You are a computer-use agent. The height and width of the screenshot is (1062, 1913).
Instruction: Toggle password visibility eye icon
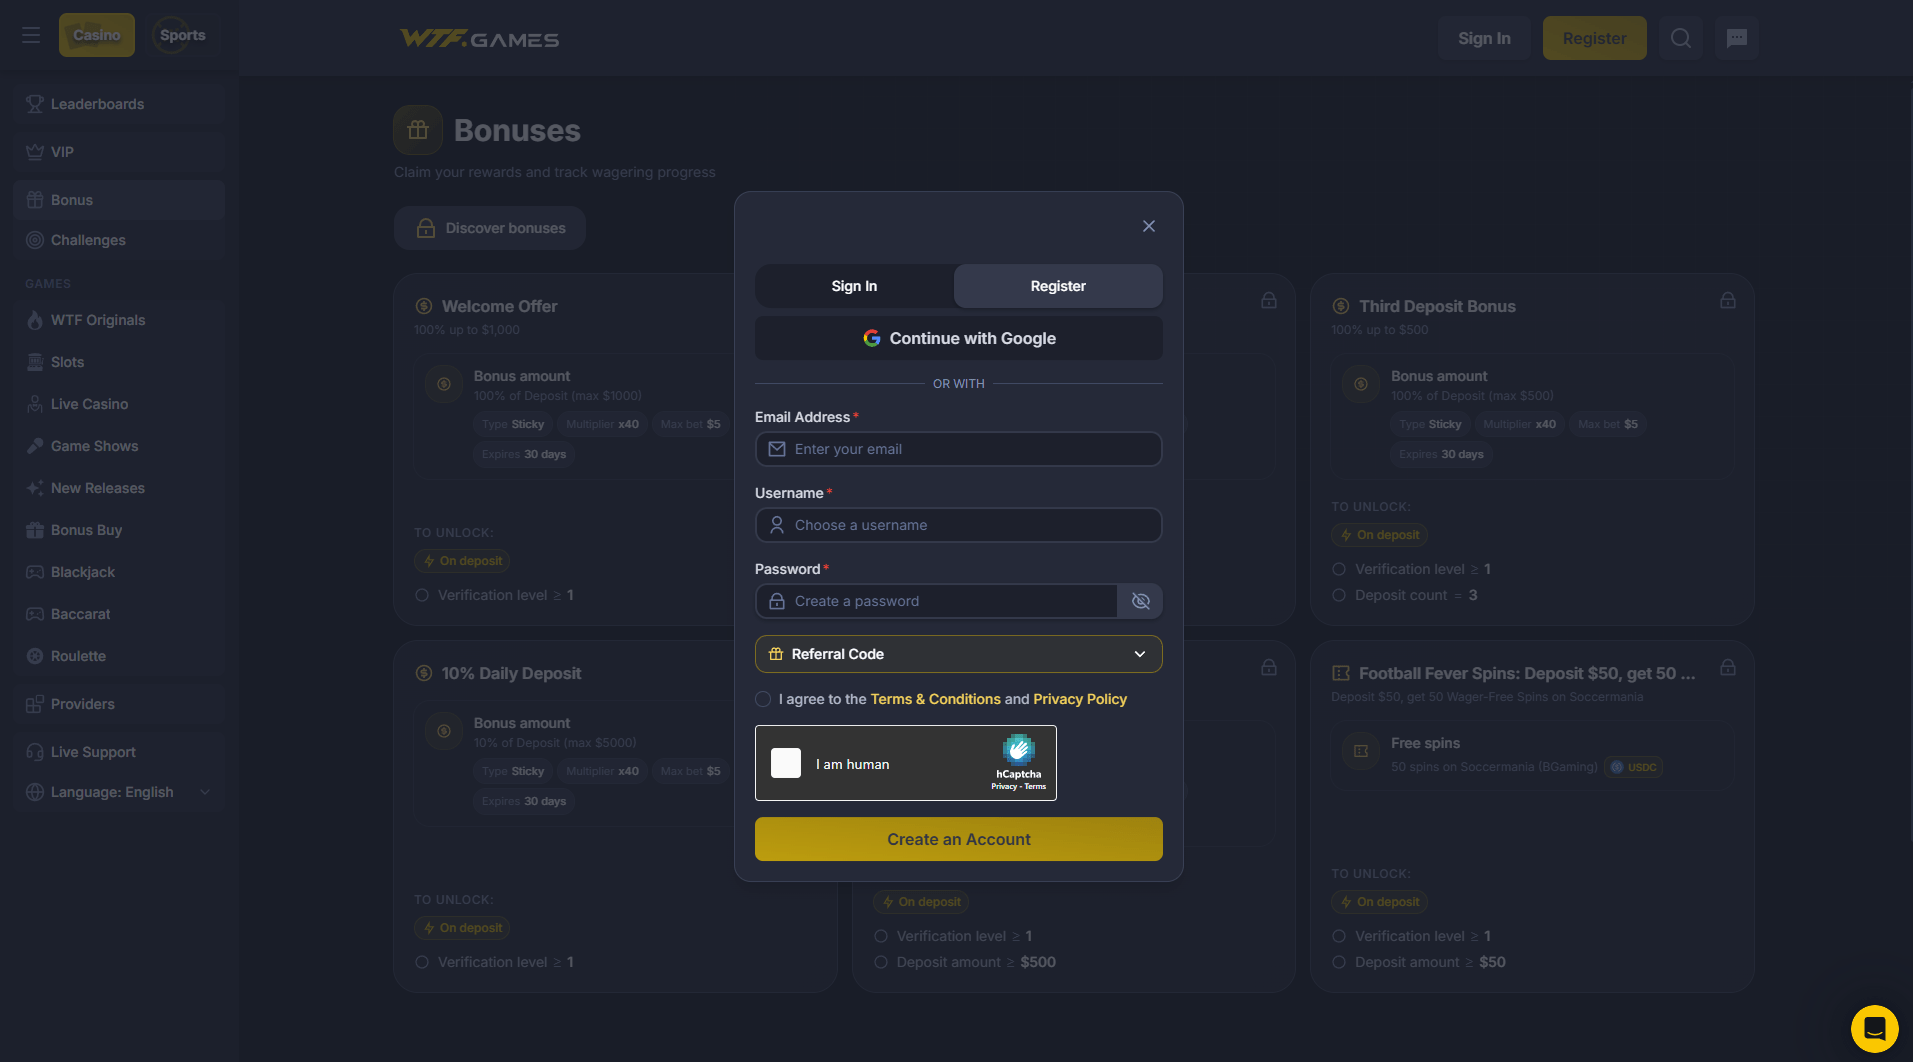[x=1140, y=601]
